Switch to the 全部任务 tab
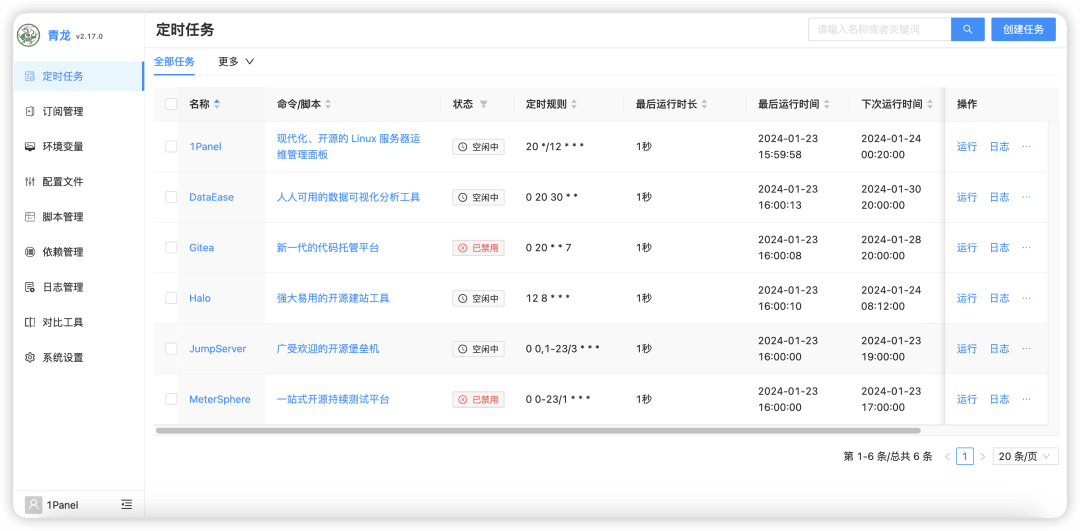The width and height of the screenshot is (1080, 531). click(174, 61)
